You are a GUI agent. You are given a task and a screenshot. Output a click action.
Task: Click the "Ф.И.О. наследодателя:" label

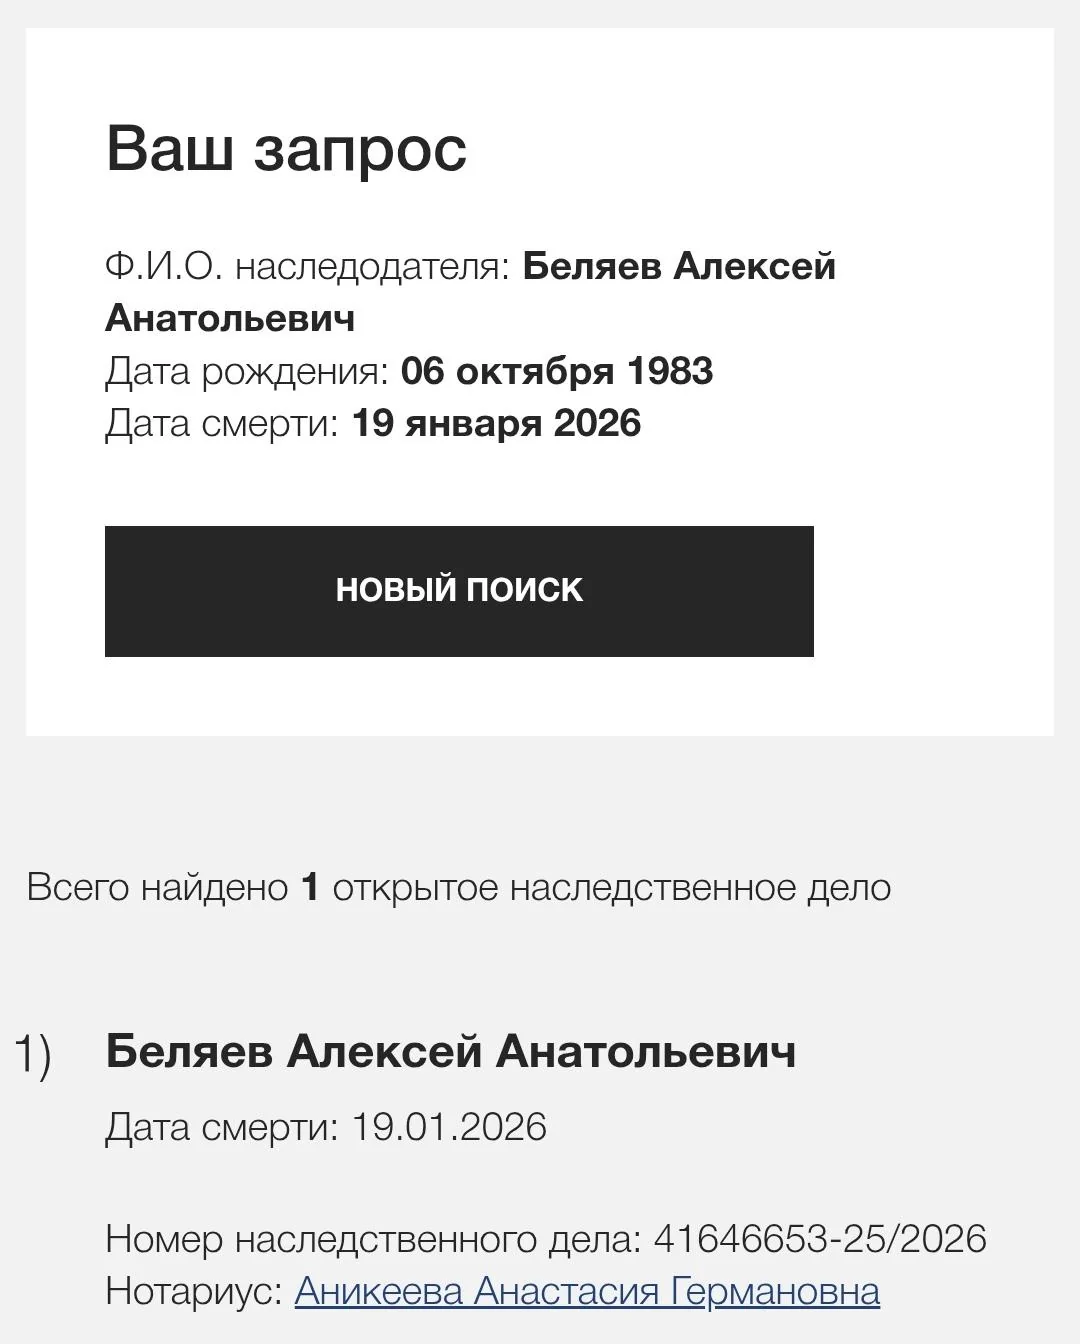(308, 267)
